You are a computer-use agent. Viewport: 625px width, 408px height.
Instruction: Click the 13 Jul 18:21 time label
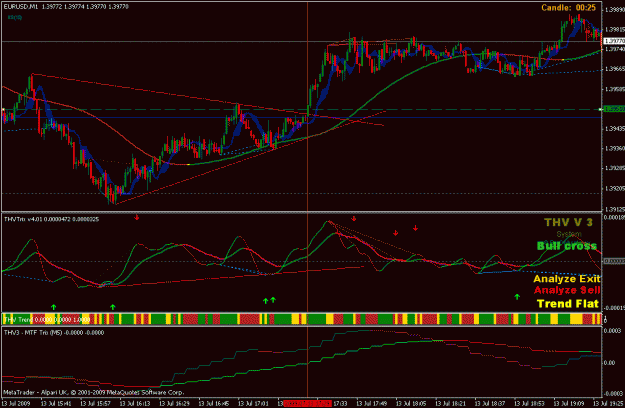pyautogui.click(x=450, y=403)
